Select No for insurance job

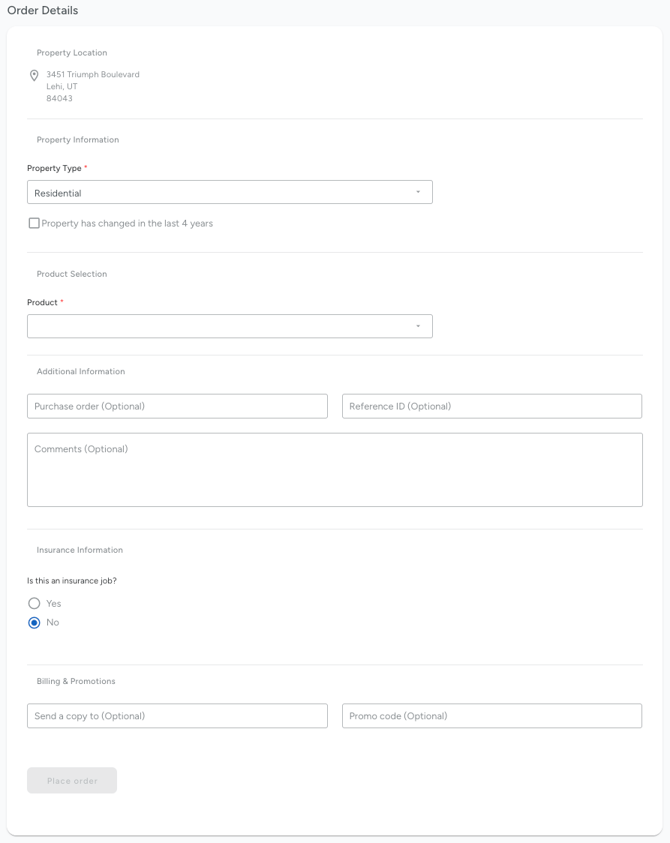pyautogui.click(x=34, y=623)
